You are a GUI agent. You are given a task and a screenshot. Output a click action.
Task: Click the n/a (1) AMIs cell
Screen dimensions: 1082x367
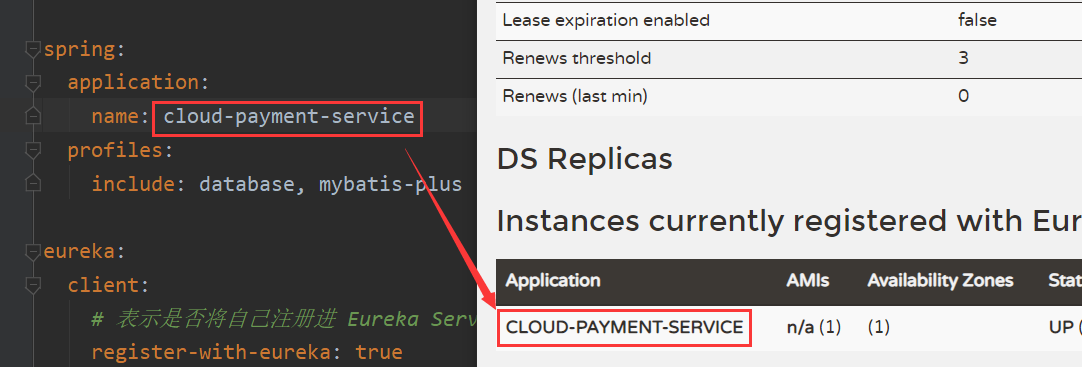814,327
